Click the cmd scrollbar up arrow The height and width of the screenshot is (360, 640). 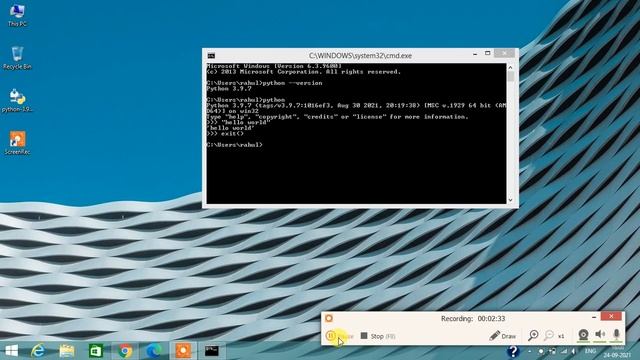coord(511,67)
